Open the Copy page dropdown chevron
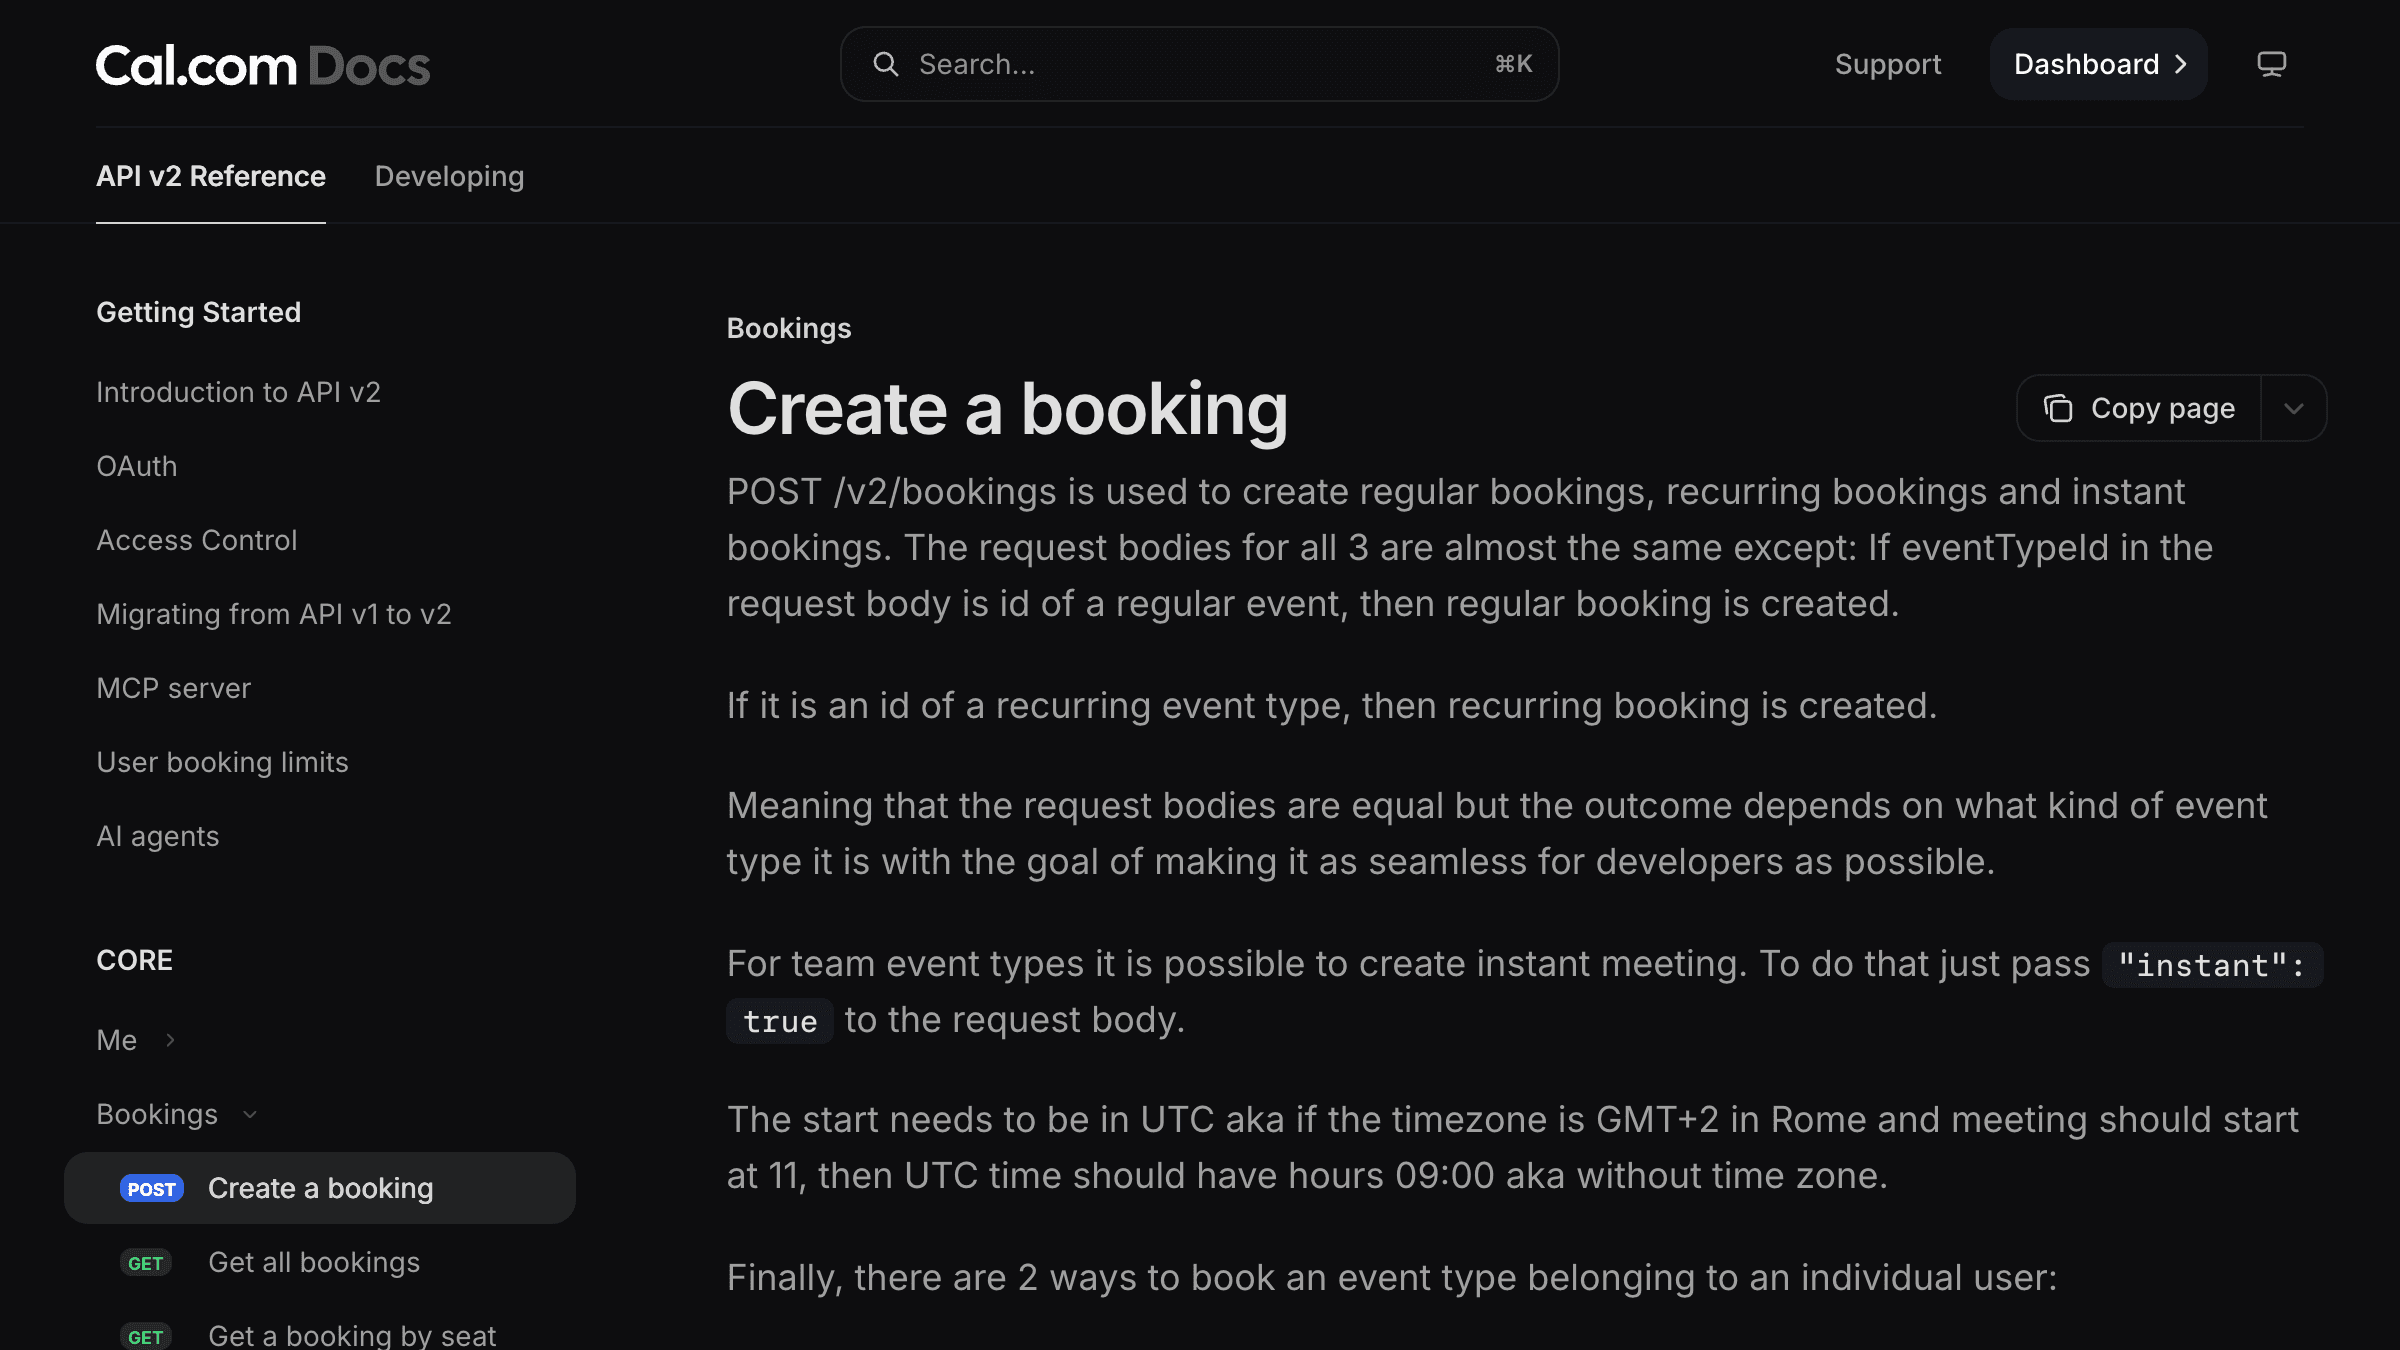This screenshot has height=1350, width=2400. pyautogui.click(x=2294, y=408)
